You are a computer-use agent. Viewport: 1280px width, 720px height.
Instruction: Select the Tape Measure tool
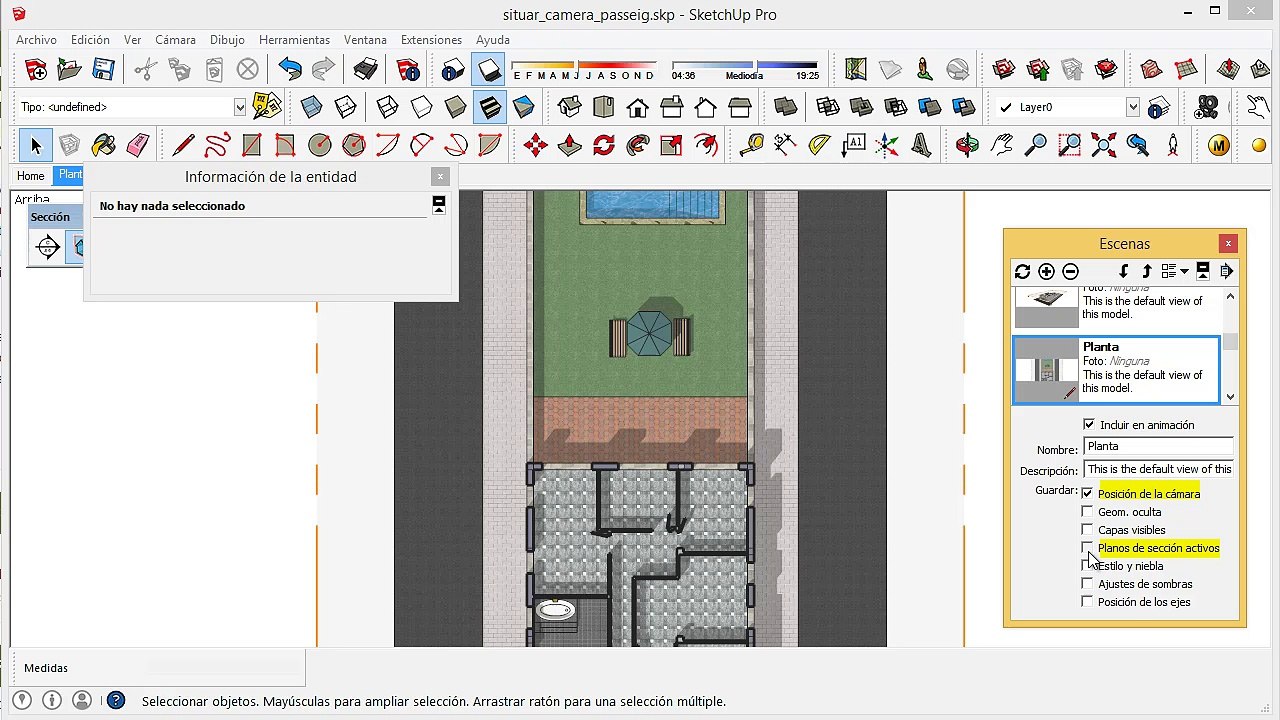[x=751, y=146]
